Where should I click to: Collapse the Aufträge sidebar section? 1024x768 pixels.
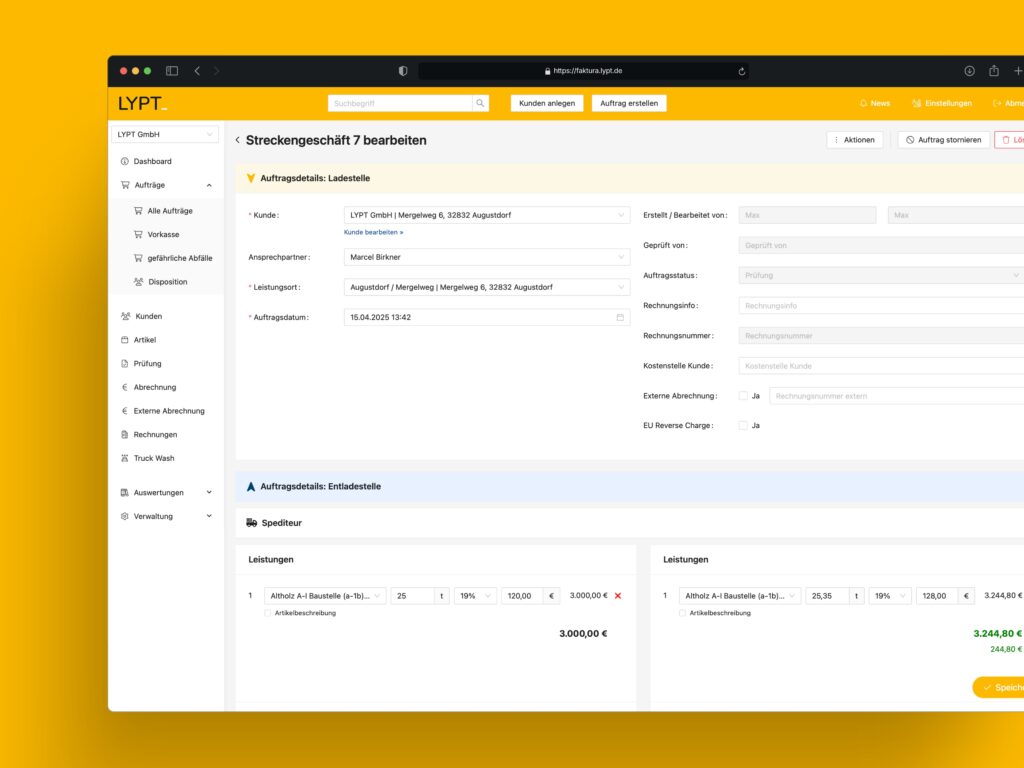209,185
